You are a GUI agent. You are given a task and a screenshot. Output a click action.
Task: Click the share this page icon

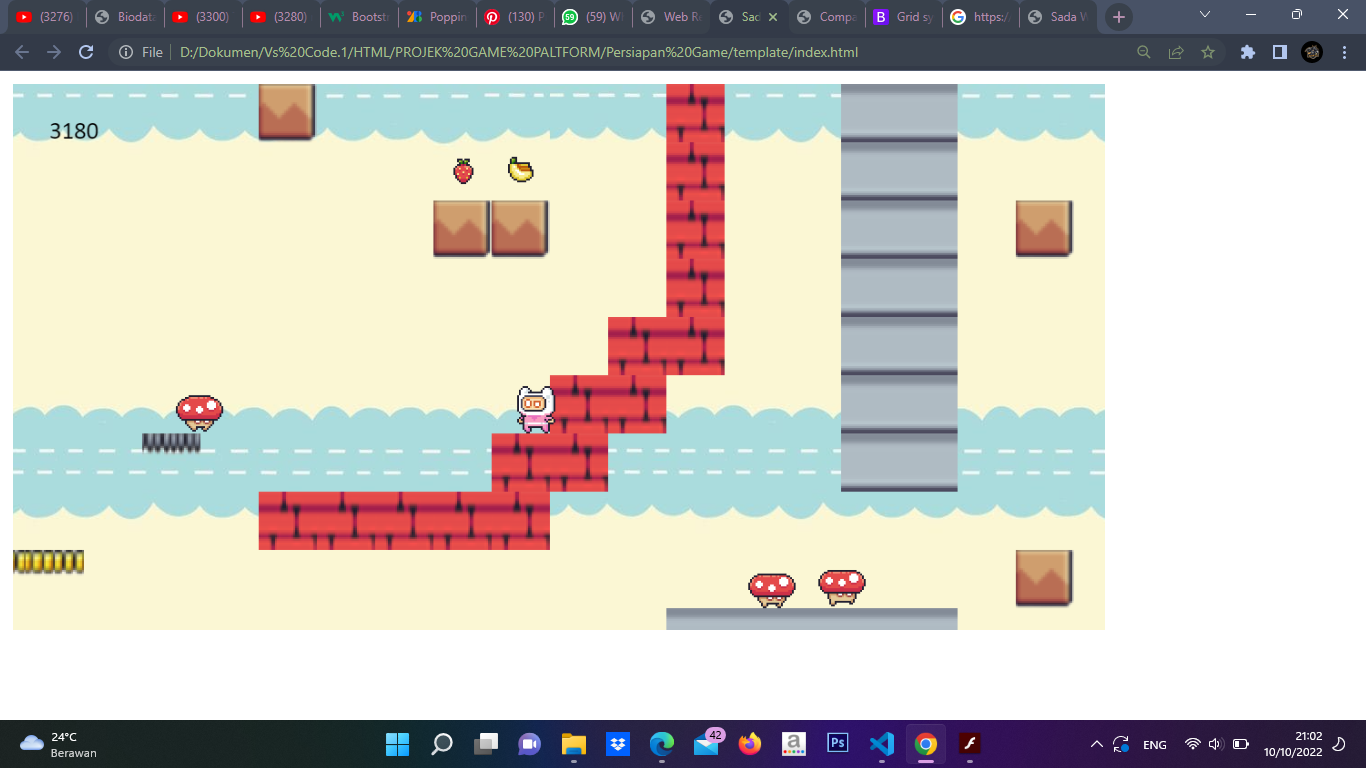point(1176,52)
